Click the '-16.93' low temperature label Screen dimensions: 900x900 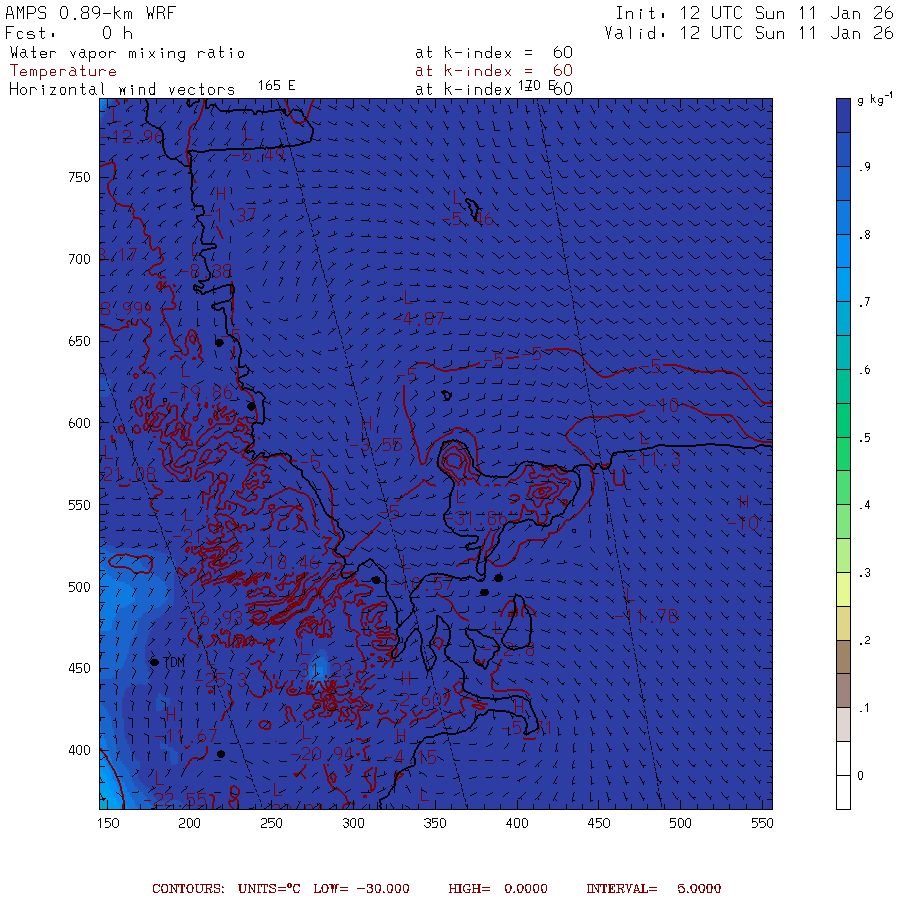[210, 618]
